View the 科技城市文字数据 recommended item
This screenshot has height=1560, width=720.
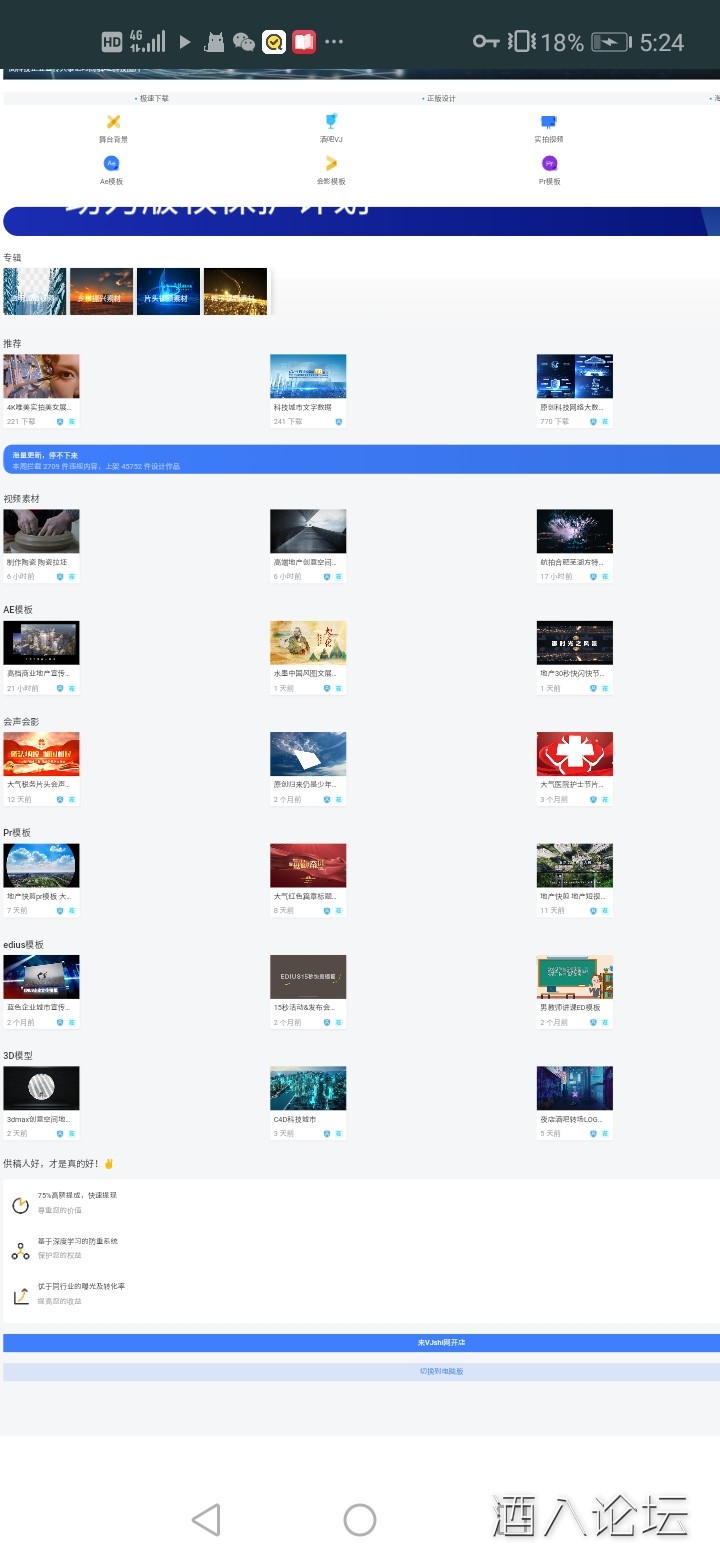[308, 377]
